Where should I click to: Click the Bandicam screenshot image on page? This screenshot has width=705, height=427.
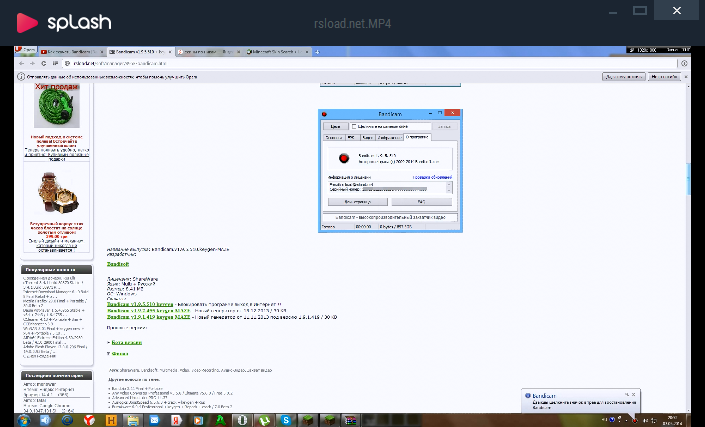coord(390,171)
